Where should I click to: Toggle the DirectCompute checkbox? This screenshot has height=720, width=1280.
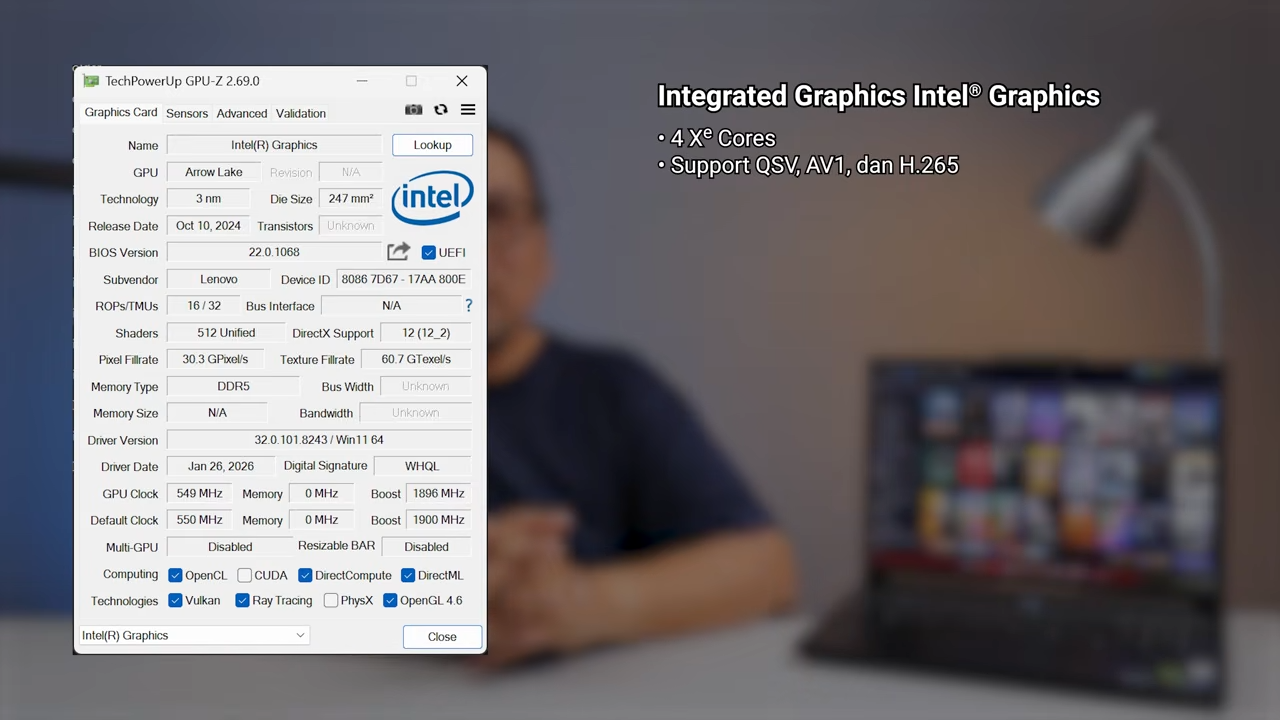(305, 575)
